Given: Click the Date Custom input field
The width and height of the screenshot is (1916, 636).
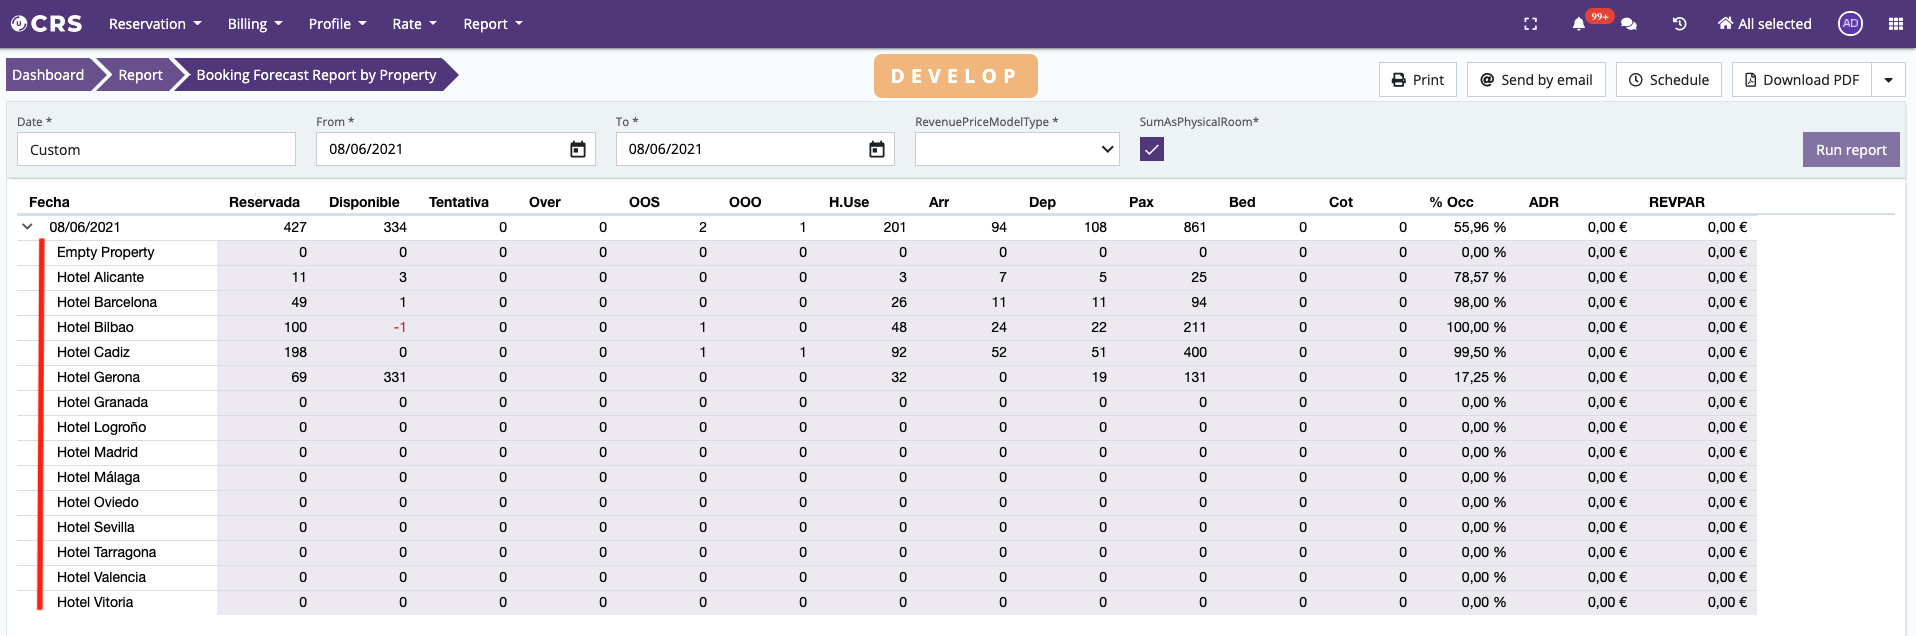Looking at the screenshot, I should [156, 150].
